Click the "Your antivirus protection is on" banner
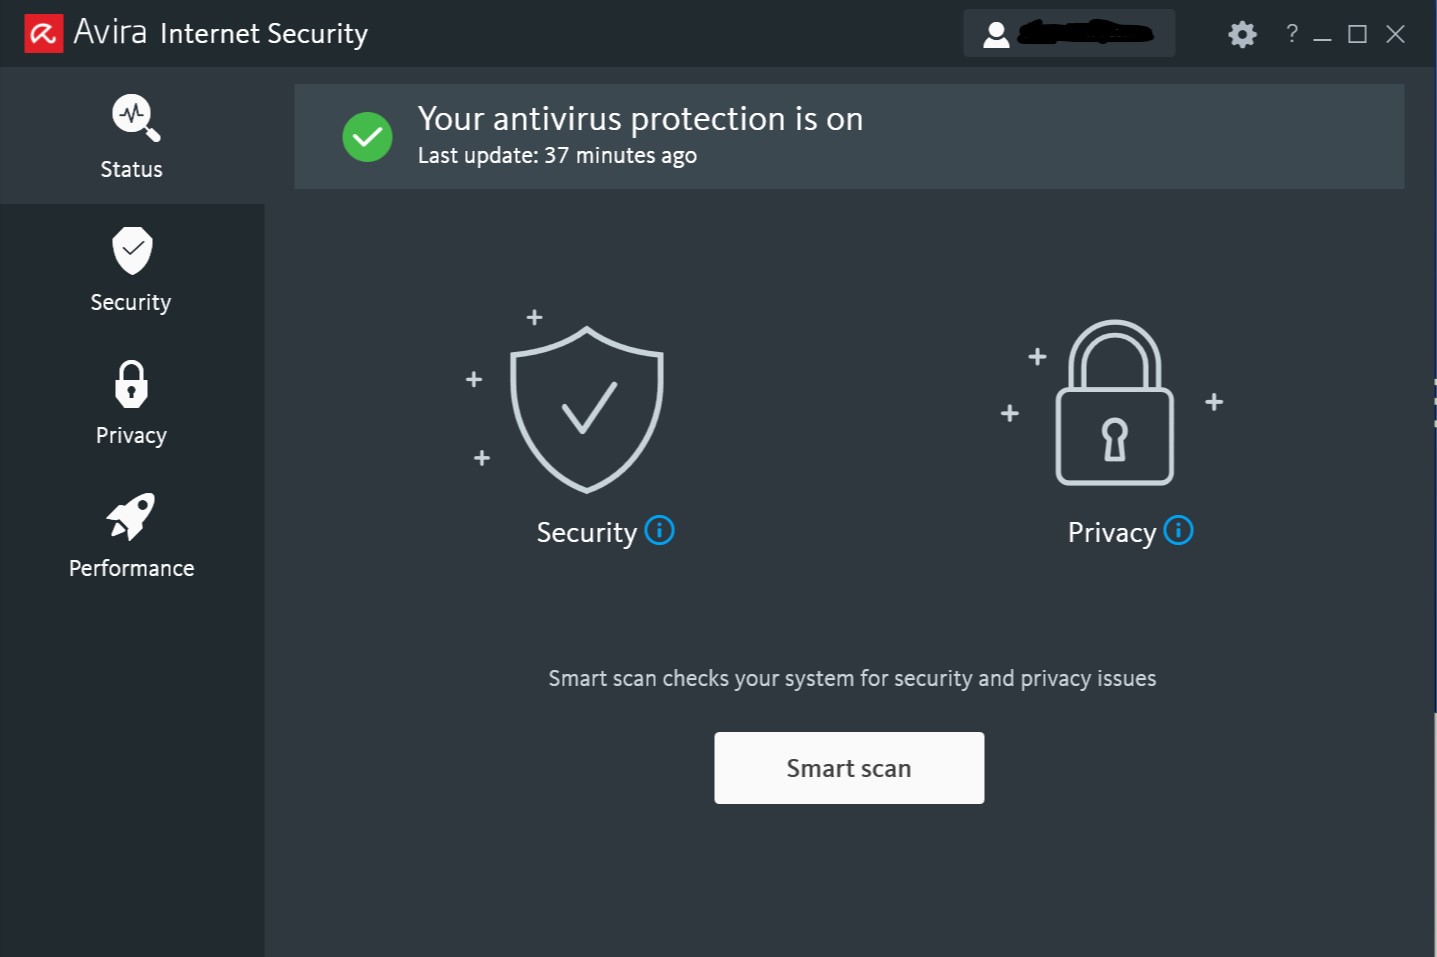 point(849,136)
